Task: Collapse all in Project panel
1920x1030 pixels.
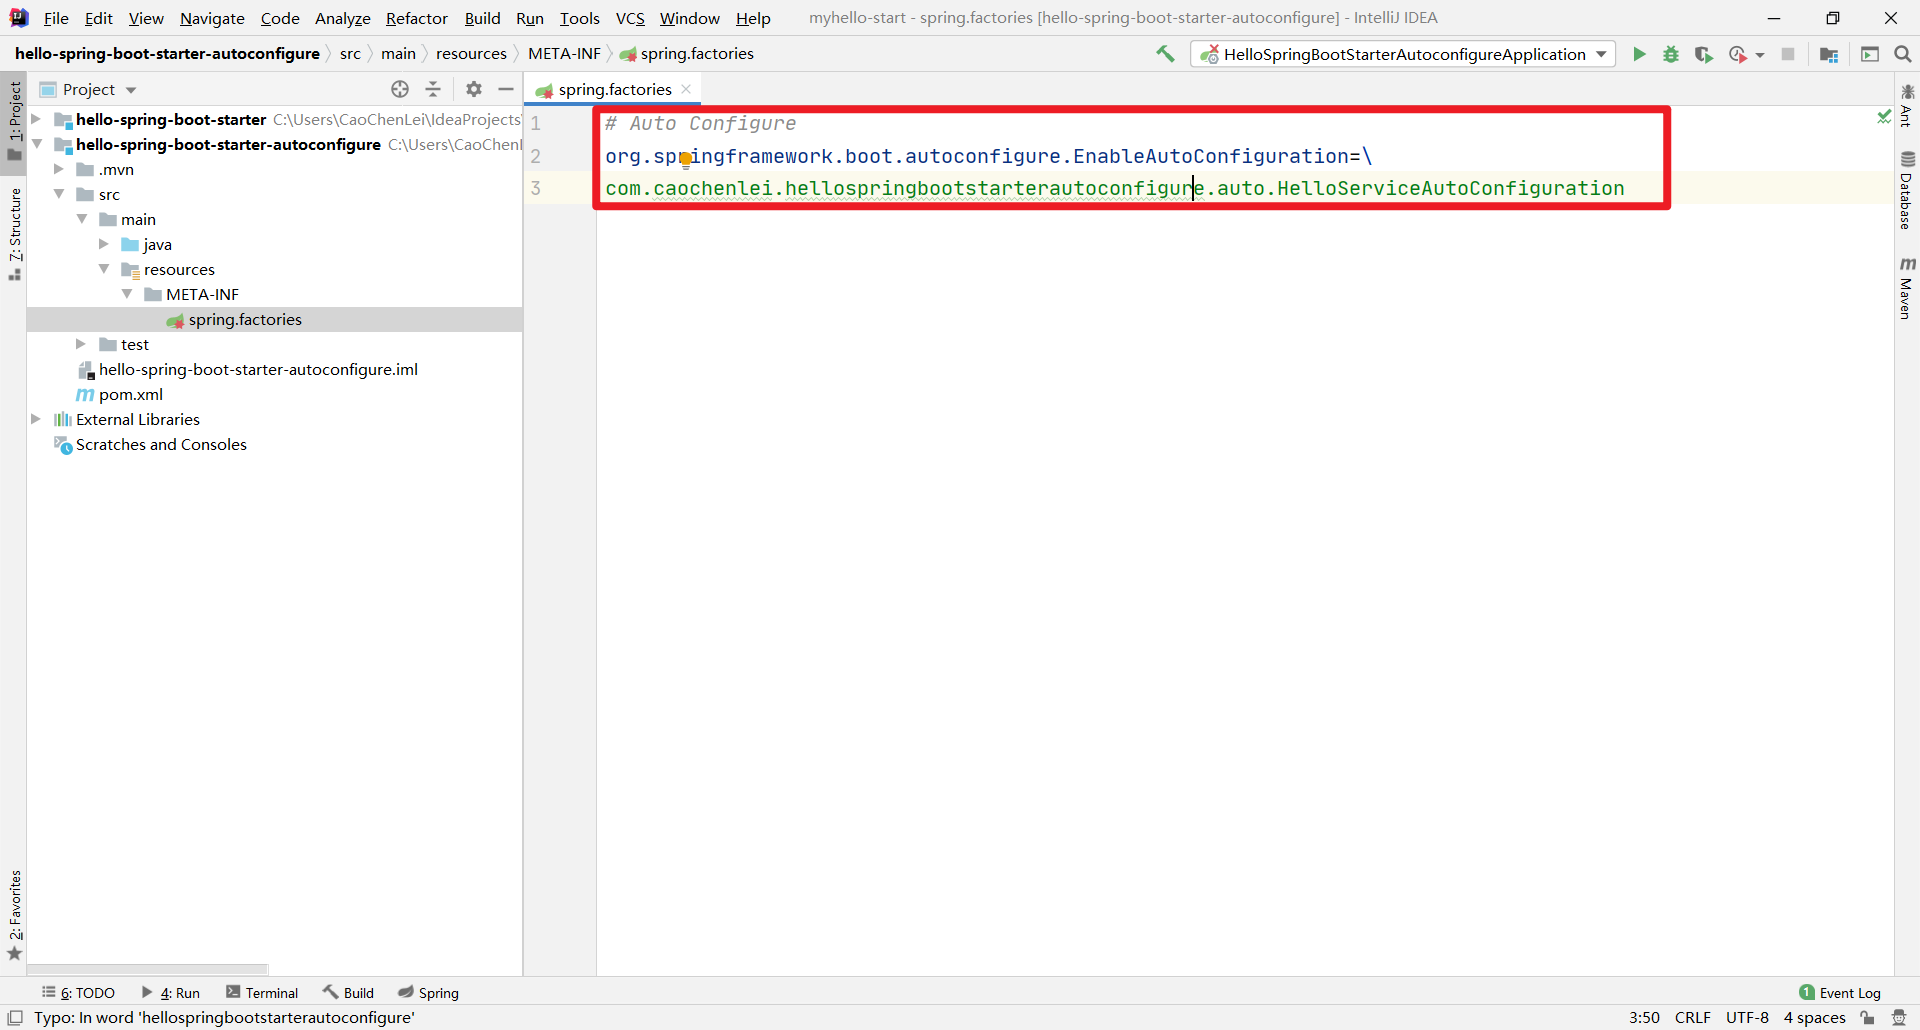Action: pyautogui.click(x=433, y=89)
